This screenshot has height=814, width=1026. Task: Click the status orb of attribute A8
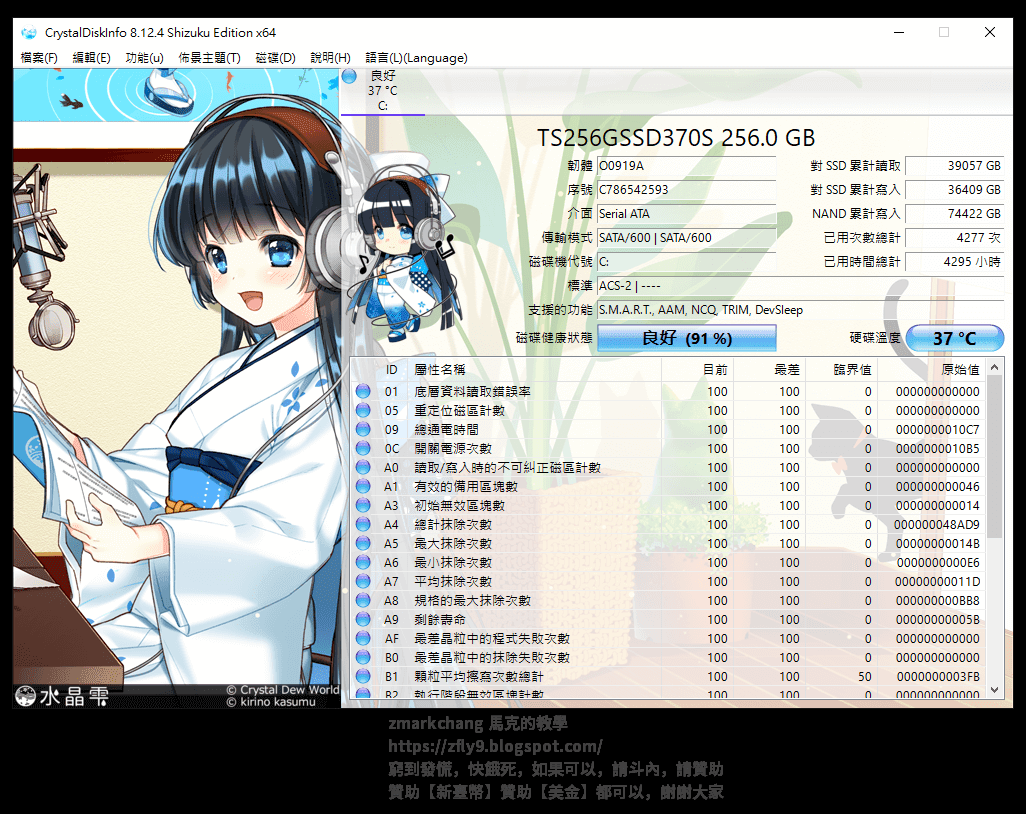coord(363,600)
